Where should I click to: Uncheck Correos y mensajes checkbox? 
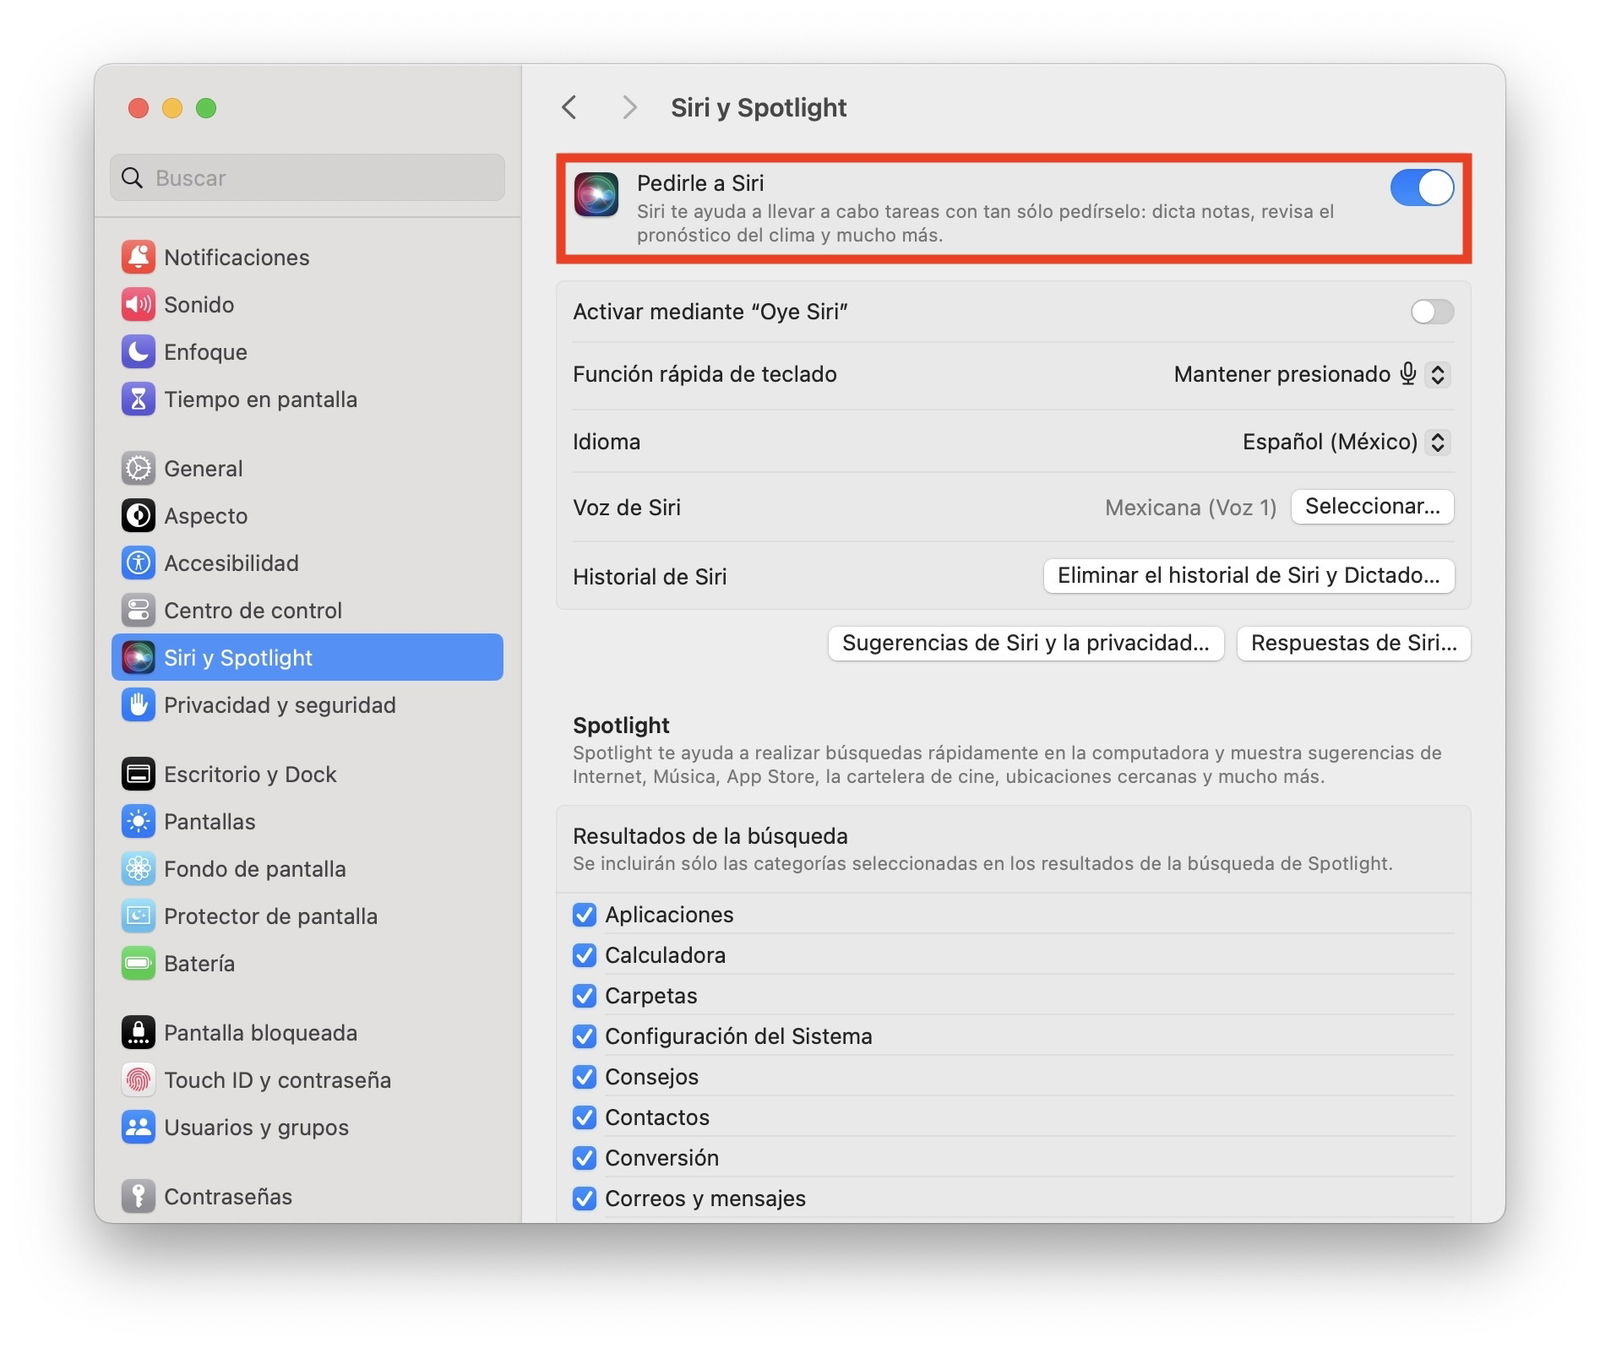point(584,1198)
